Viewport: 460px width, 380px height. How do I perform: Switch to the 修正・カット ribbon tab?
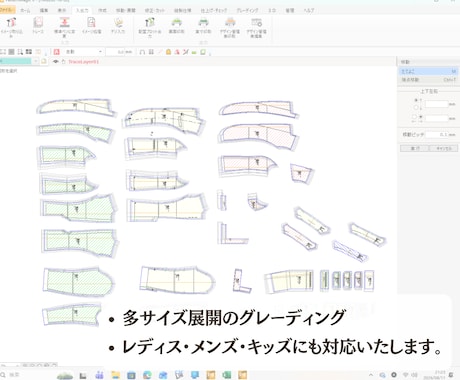155,10
